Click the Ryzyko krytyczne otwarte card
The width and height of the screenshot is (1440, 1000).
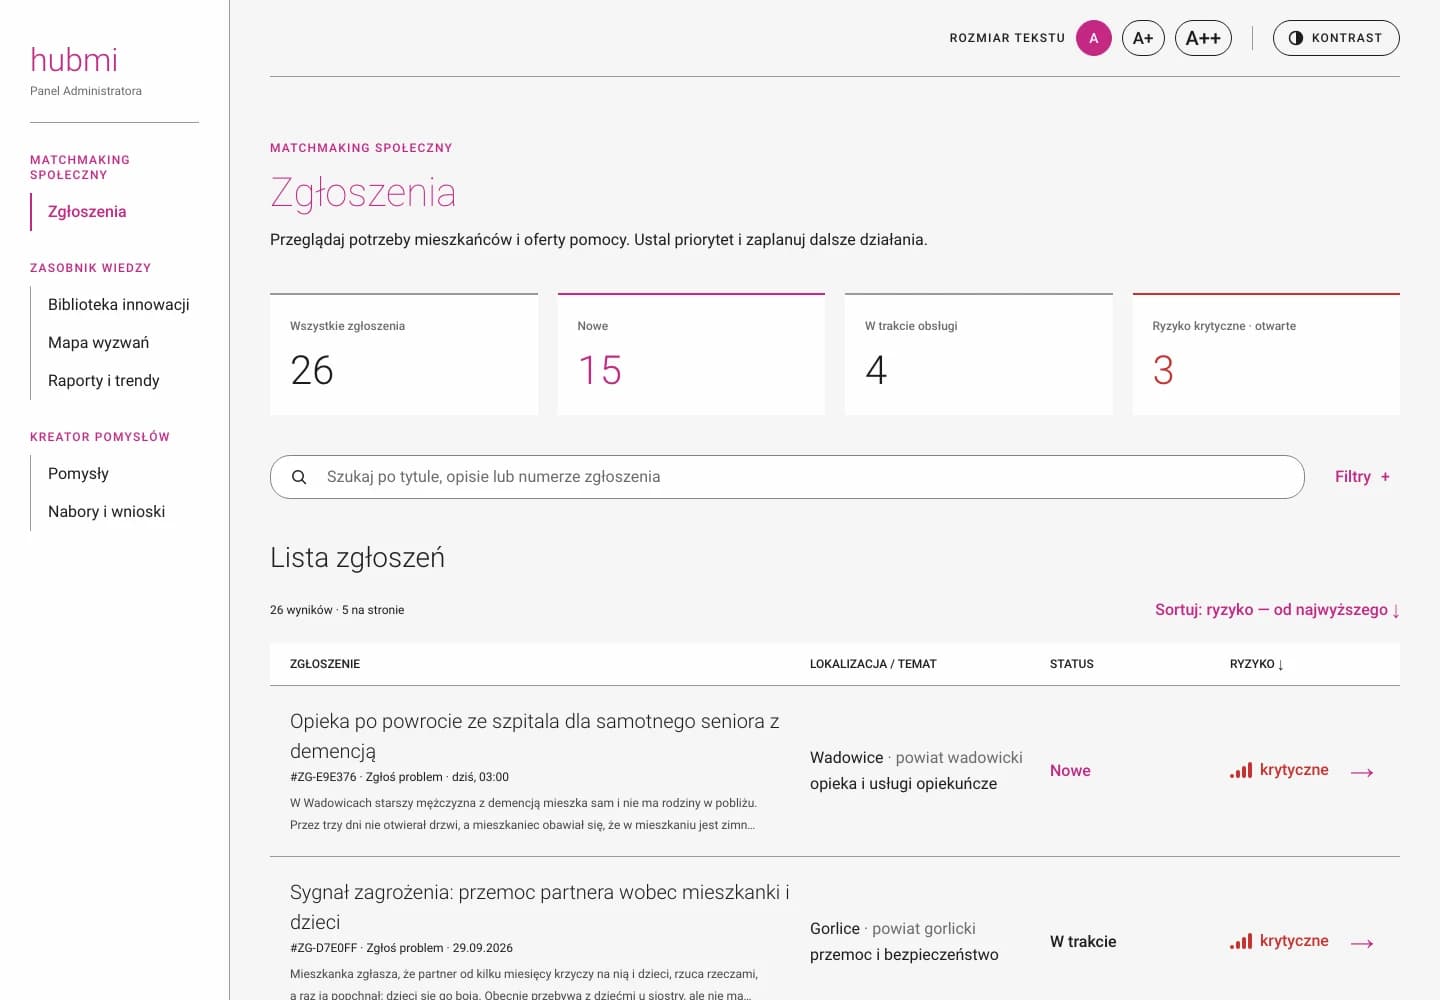(1266, 354)
